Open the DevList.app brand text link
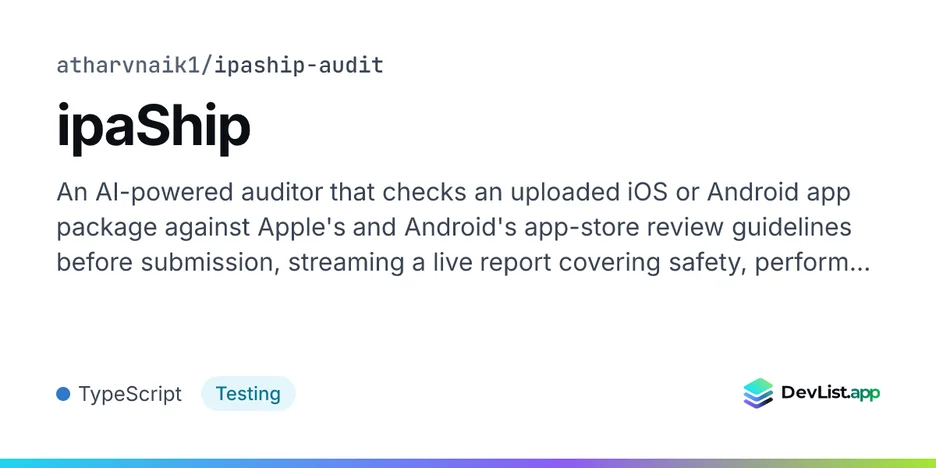 (x=830, y=393)
